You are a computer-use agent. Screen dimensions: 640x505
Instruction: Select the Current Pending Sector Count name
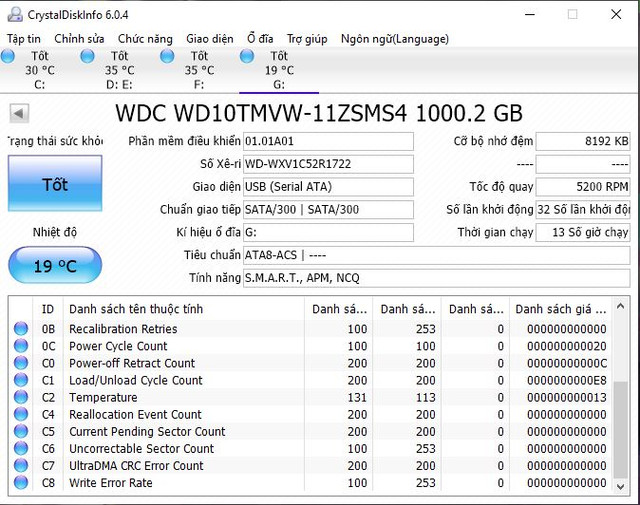(147, 432)
